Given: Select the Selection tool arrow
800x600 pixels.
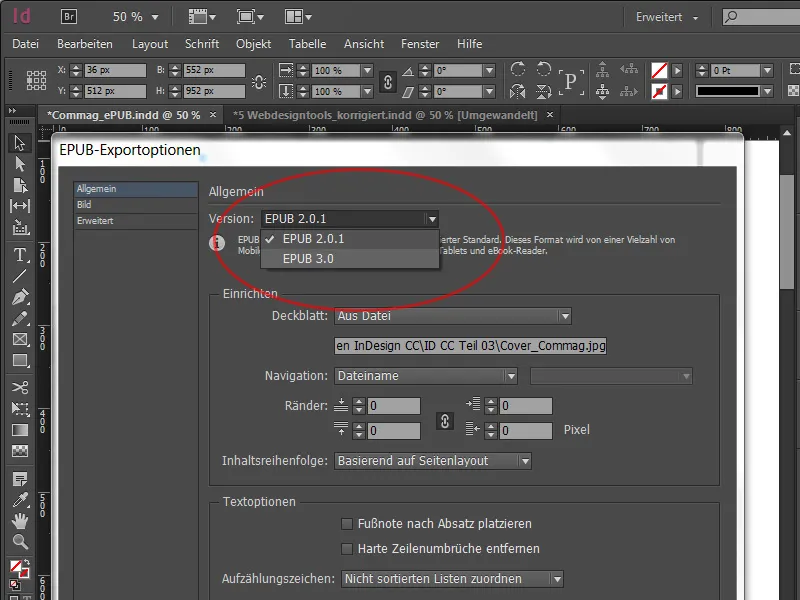Looking at the screenshot, I should point(19,142).
